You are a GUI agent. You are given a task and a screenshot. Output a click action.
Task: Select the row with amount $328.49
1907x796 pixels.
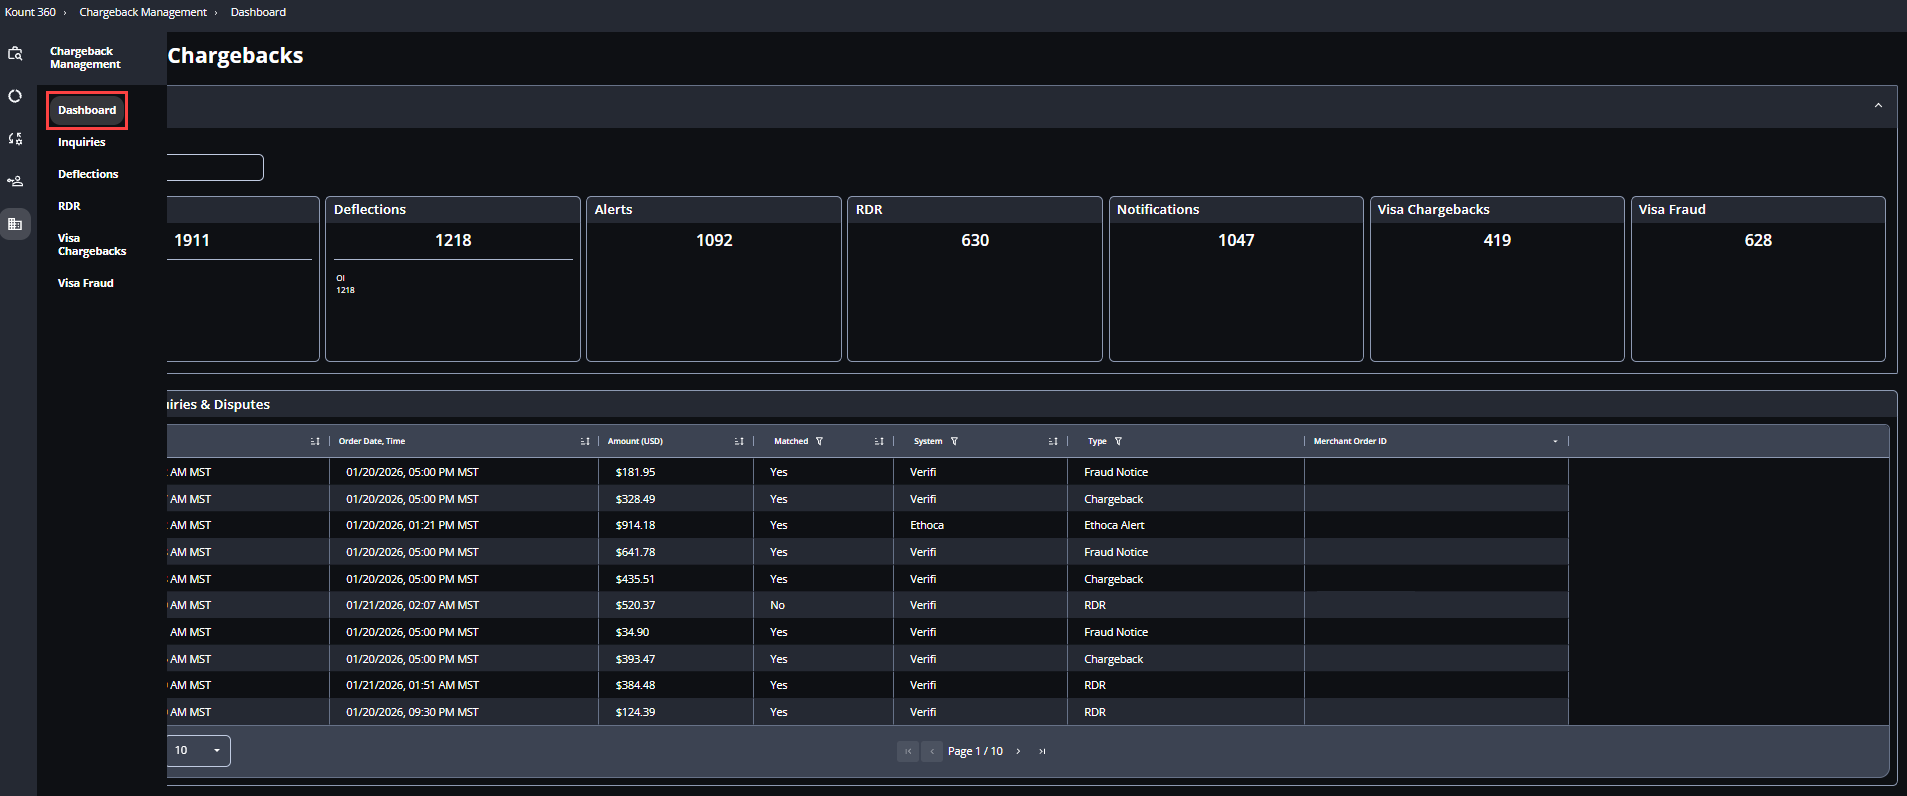point(868,499)
